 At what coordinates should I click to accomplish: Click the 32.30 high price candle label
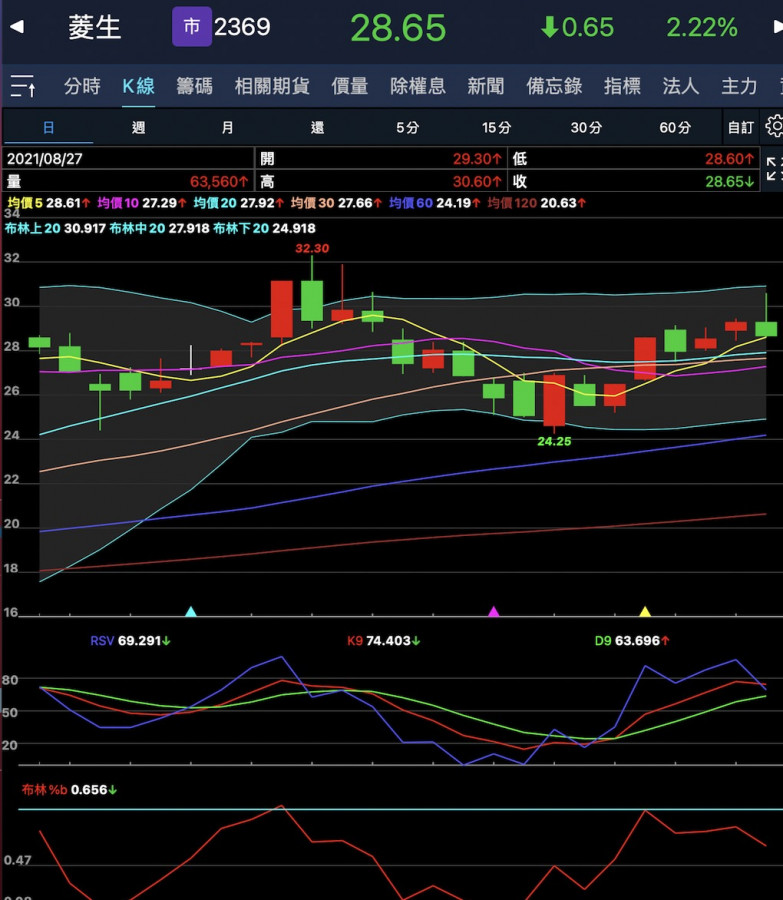(311, 248)
